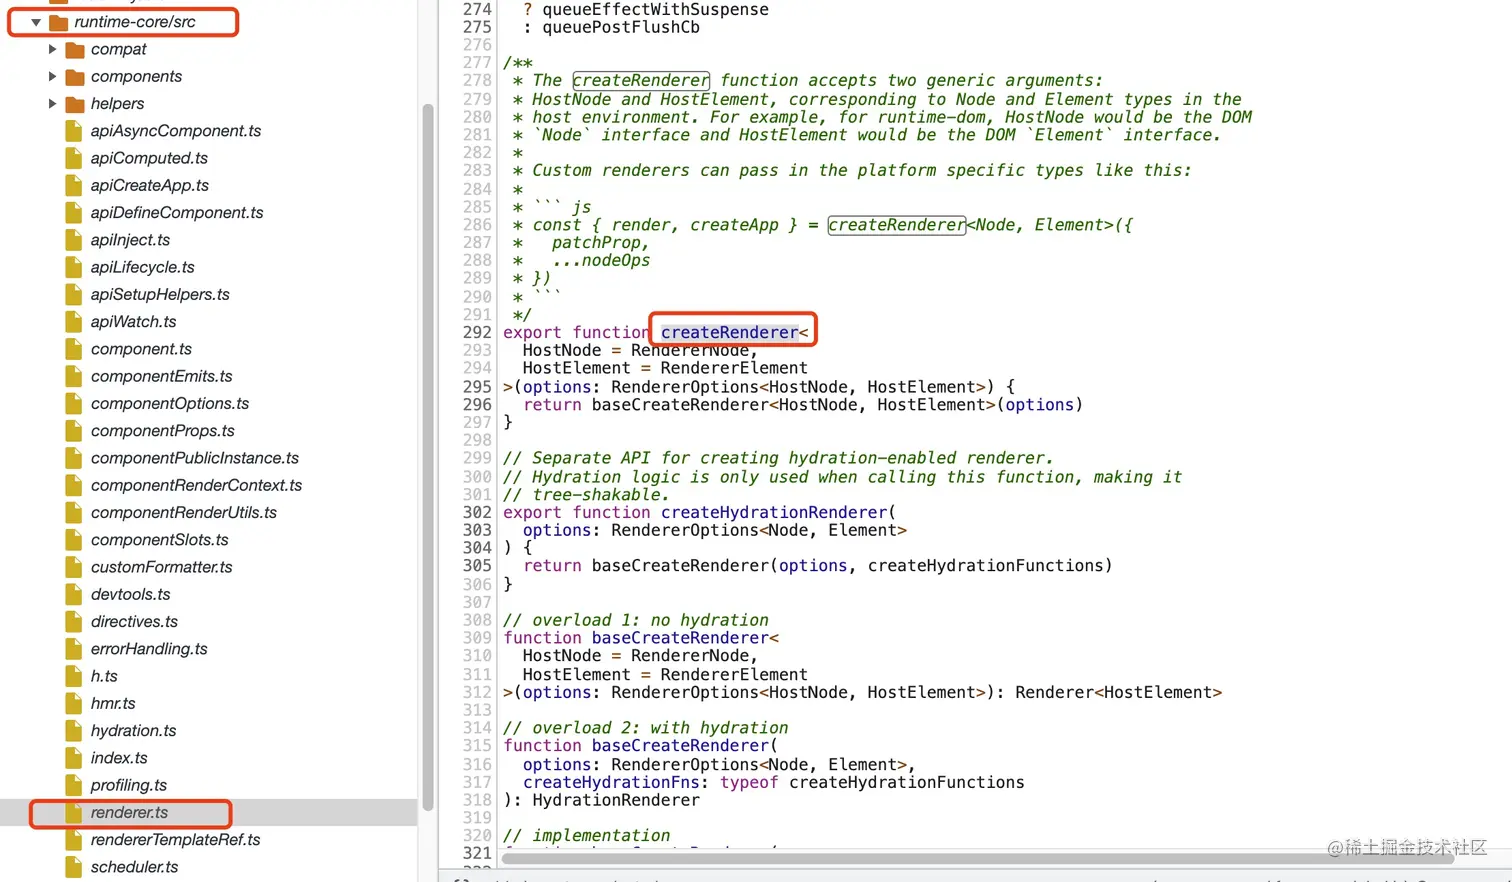The width and height of the screenshot is (1512, 882).
Task: Click the helpers folder icon
Action: (x=74, y=103)
